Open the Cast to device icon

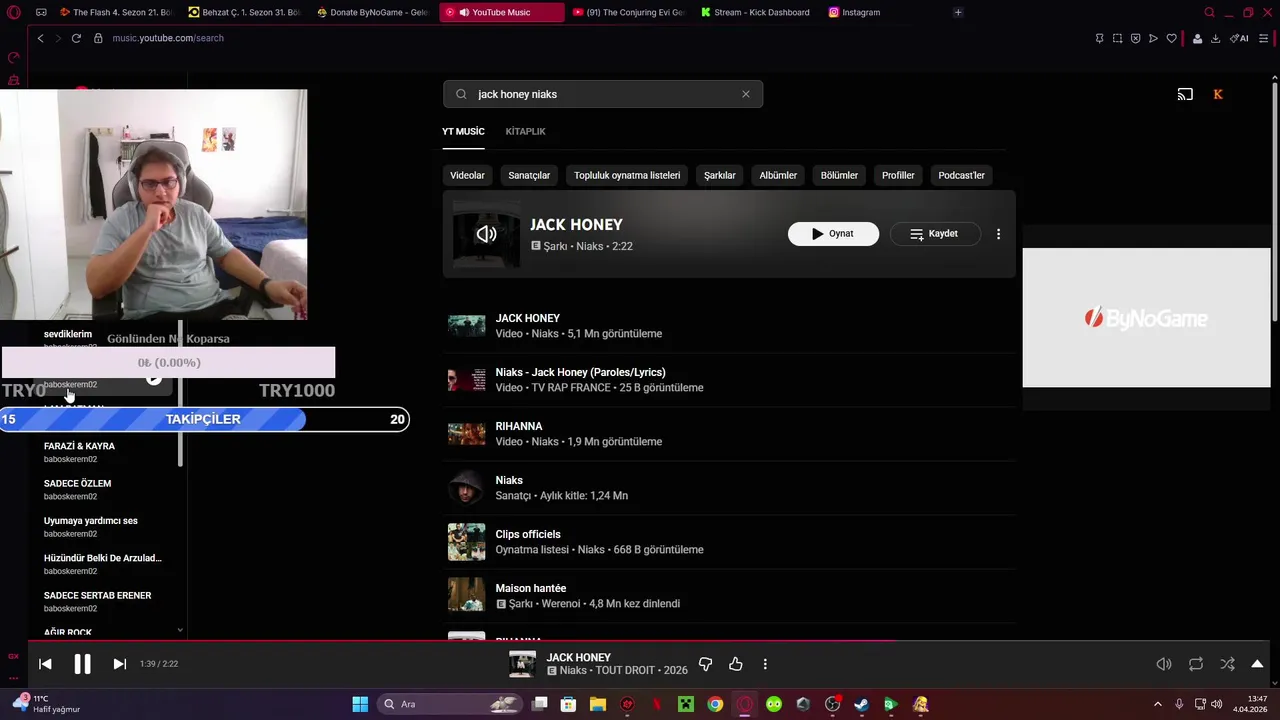pyautogui.click(x=1185, y=94)
